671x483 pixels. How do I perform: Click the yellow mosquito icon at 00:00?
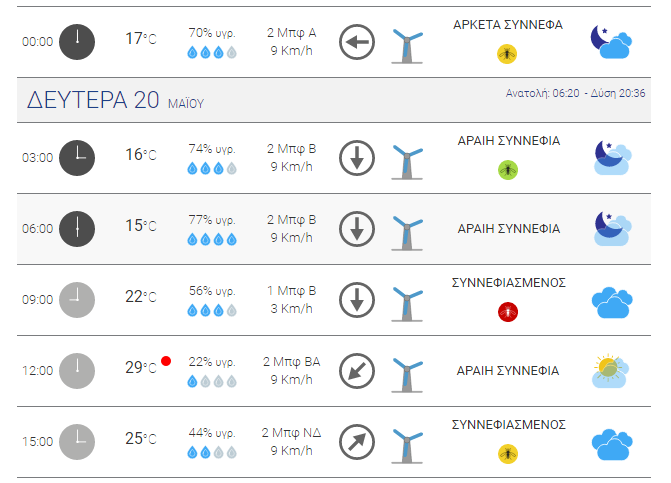click(507, 54)
